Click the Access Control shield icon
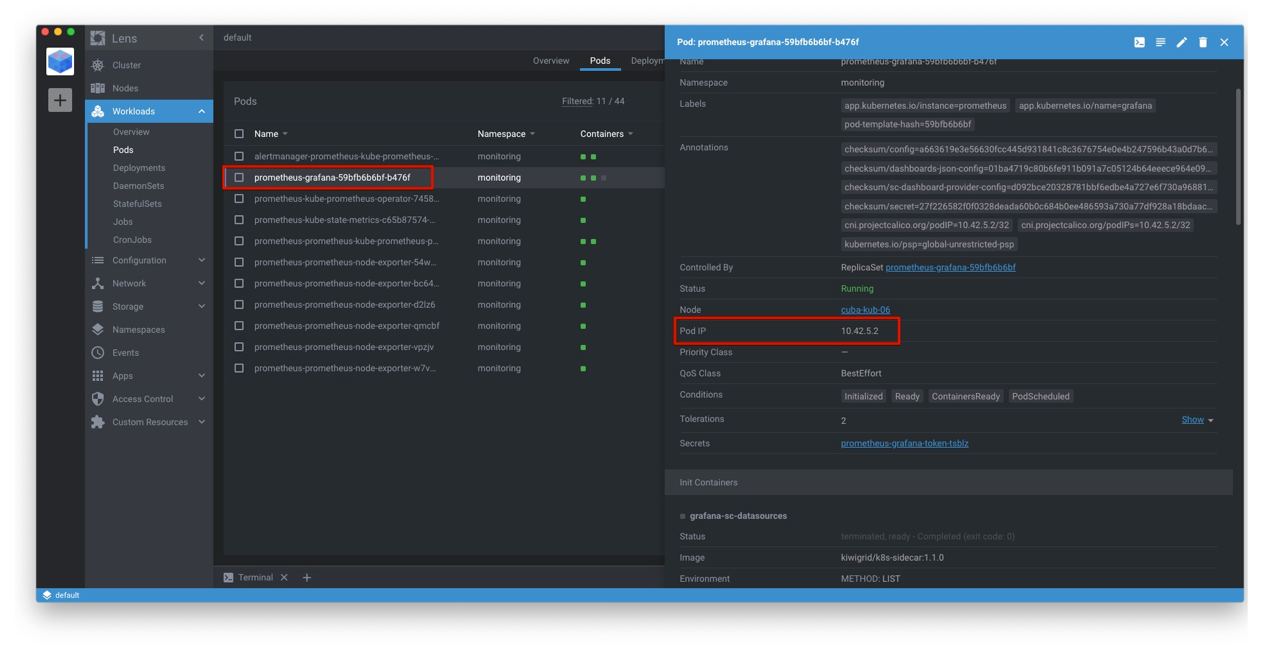Screen dimensions: 1280x650 [97, 398]
